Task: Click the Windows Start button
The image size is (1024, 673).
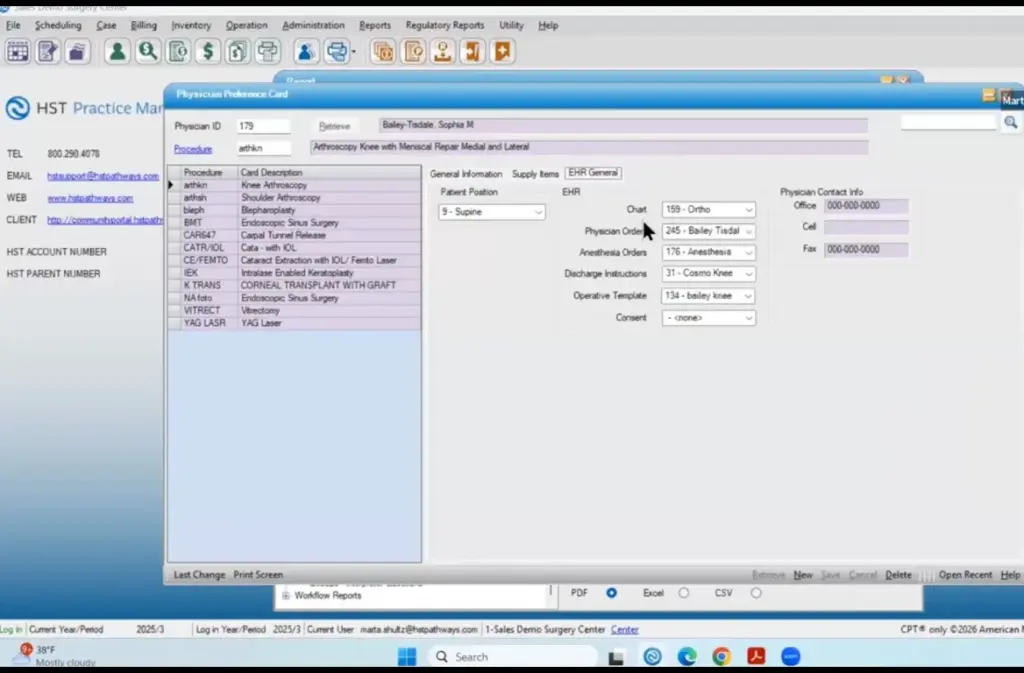Action: pyautogui.click(x=407, y=656)
